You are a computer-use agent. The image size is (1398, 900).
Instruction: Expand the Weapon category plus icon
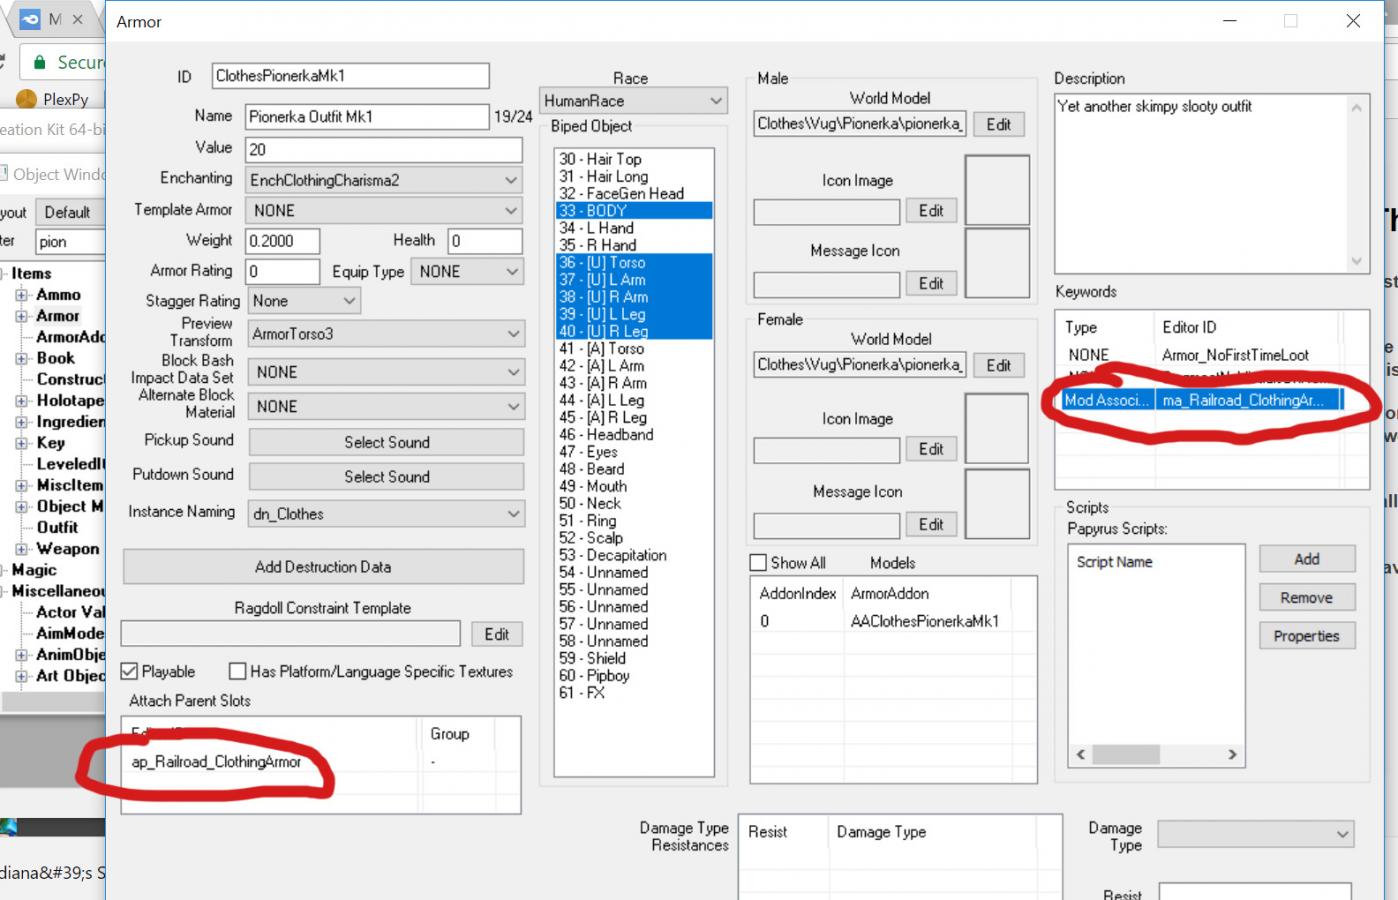21,549
